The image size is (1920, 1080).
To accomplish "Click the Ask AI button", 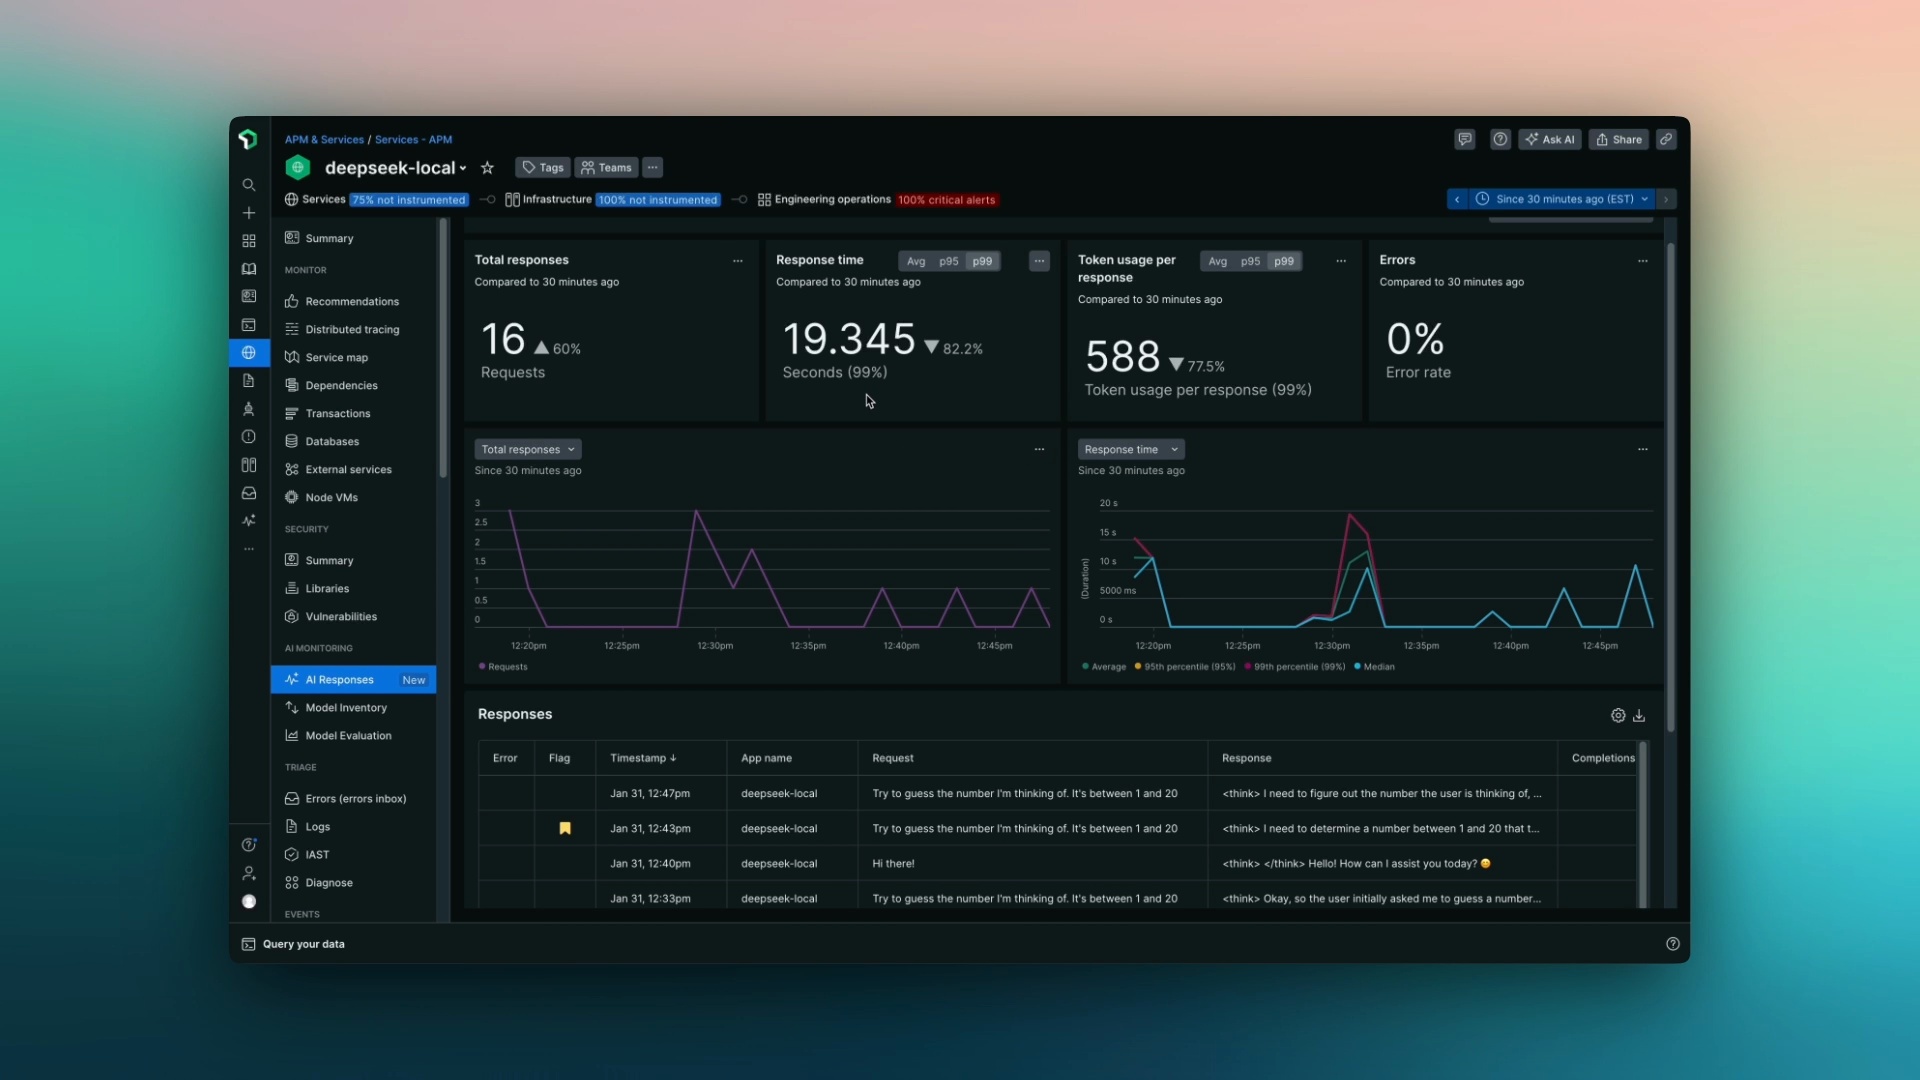I will click(1550, 140).
